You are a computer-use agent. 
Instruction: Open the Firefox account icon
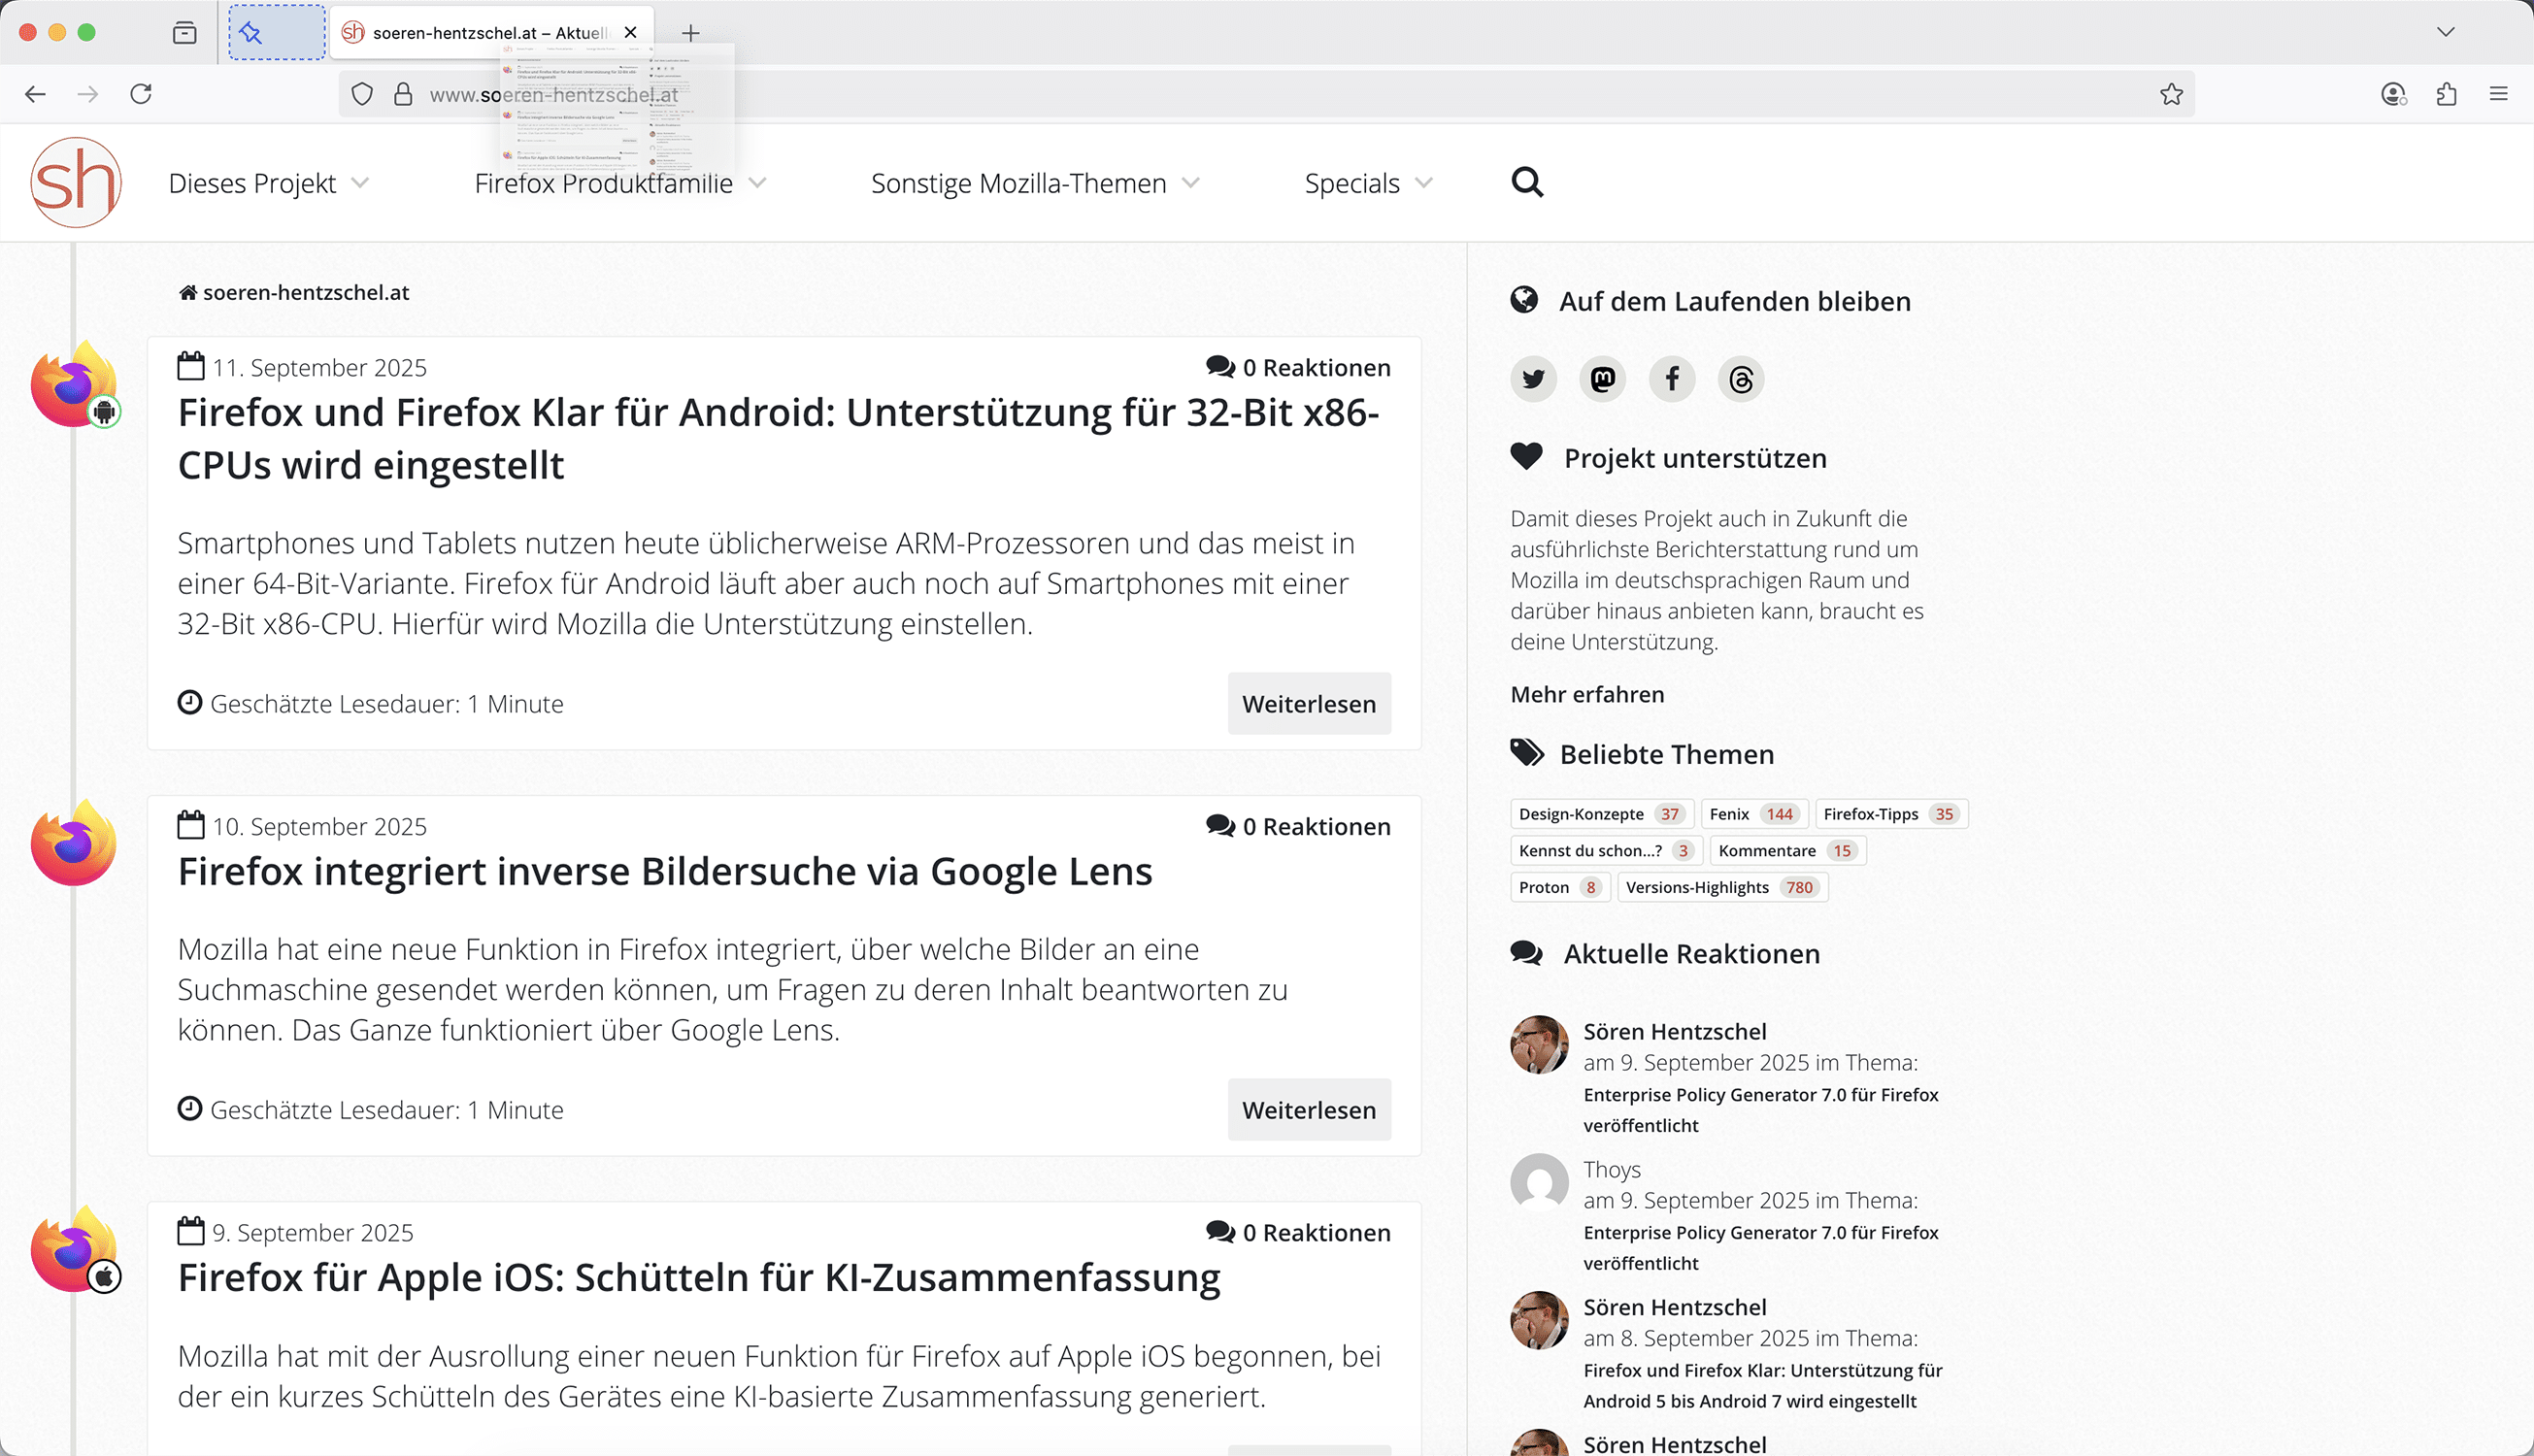2393,94
